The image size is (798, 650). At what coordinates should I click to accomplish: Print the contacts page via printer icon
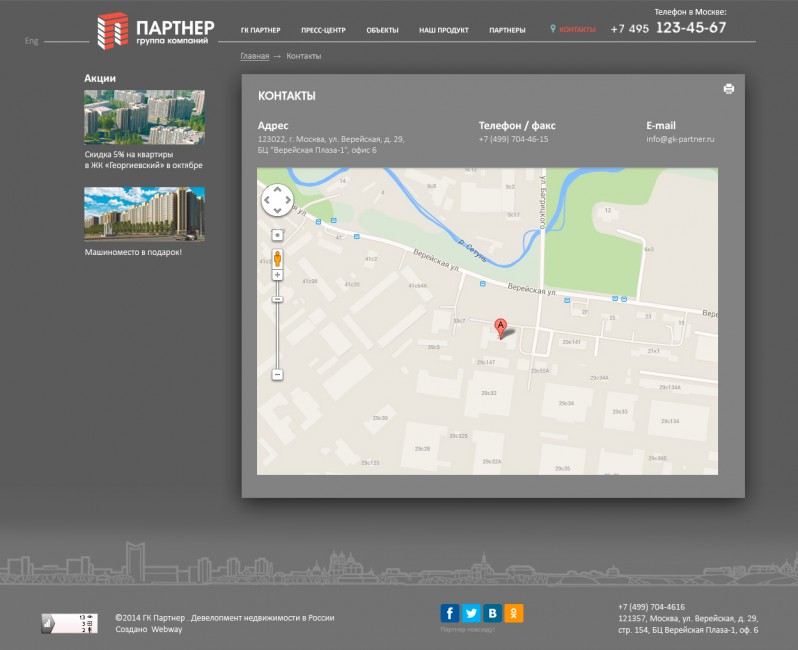click(x=729, y=89)
